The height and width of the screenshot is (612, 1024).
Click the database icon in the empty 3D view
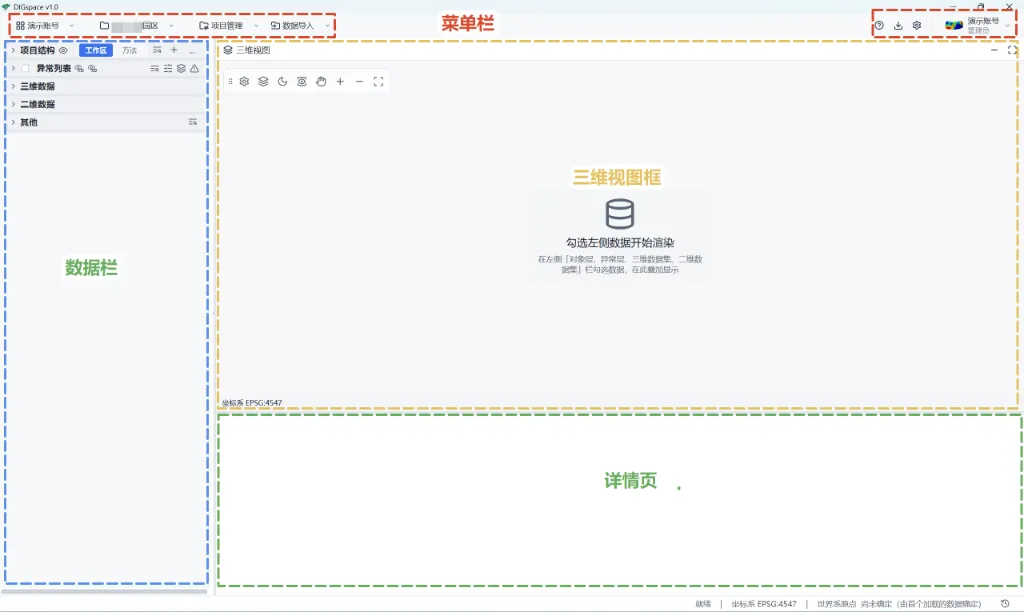[620, 214]
